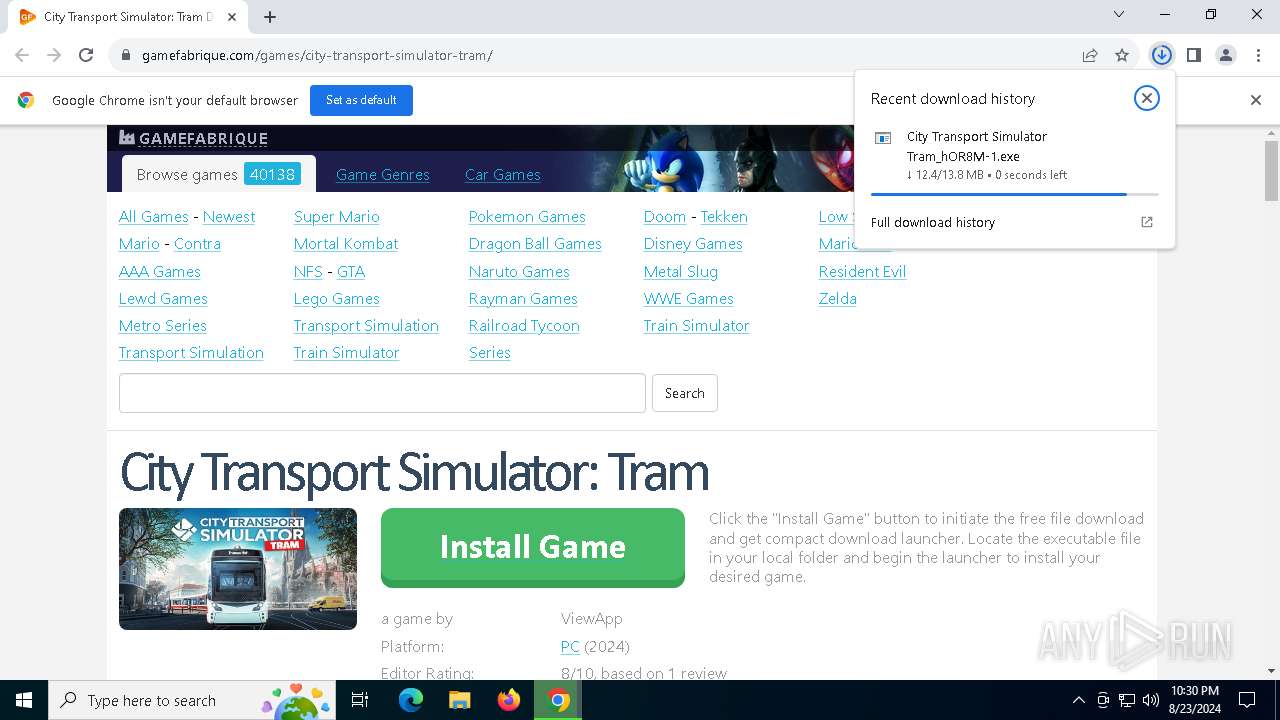This screenshot has height=720, width=1280.
Task: Click the Set as default button
Action: click(361, 100)
